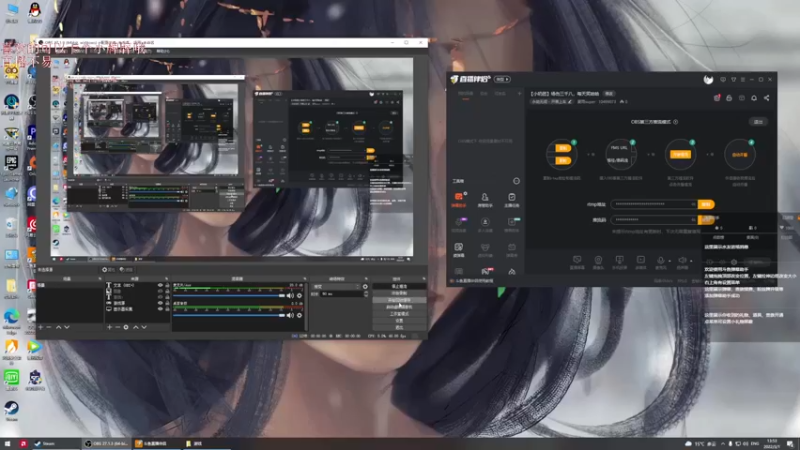The width and height of the screenshot is (800, 450).
Task: Open scene transition type dropdown in OBS
Action: (x=336, y=287)
